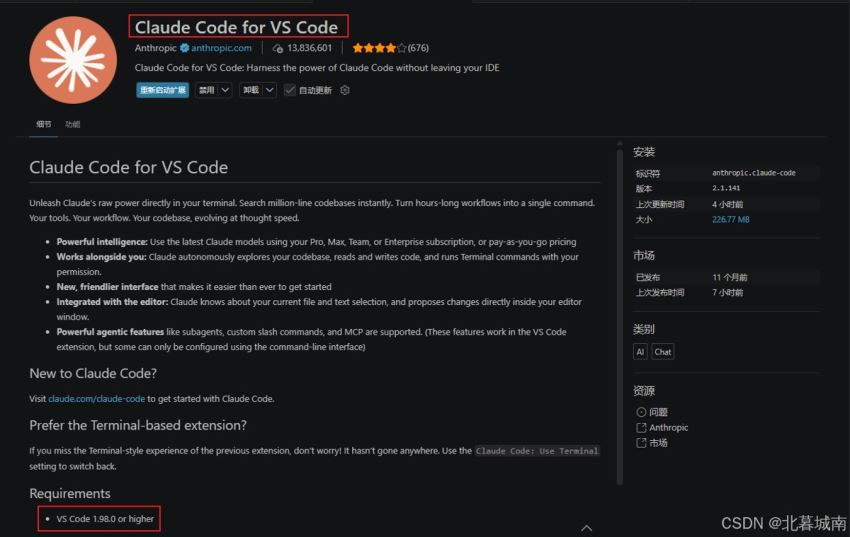Select the AI category tag
This screenshot has height=537, width=850.
pyautogui.click(x=640, y=352)
